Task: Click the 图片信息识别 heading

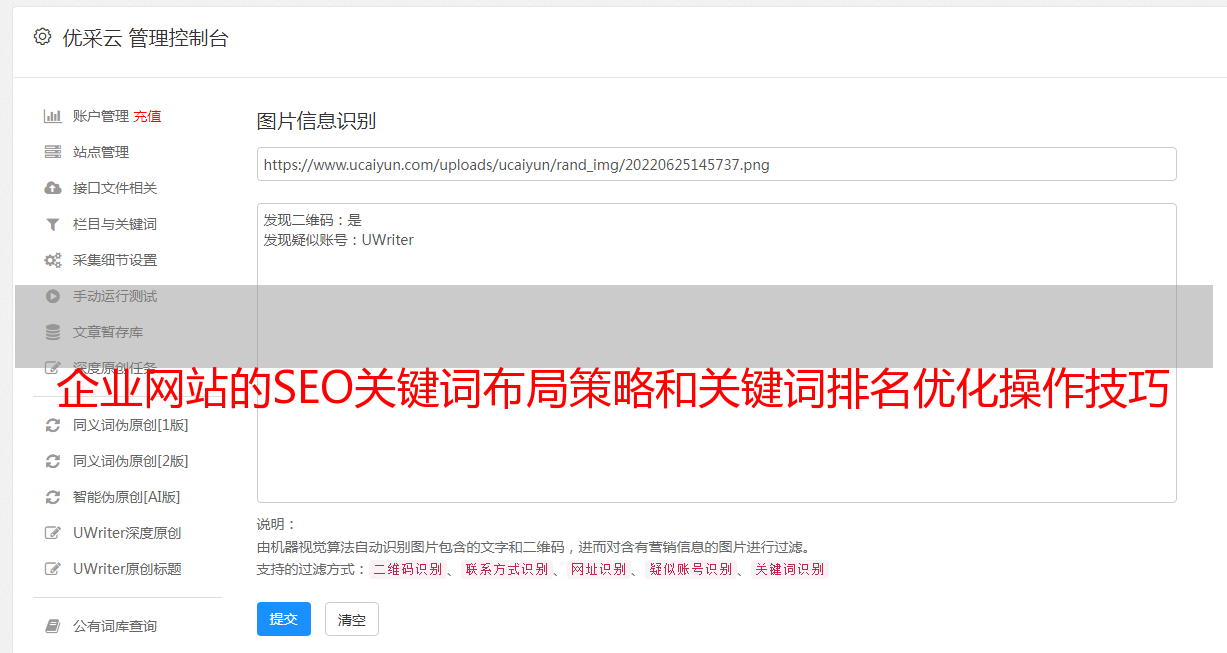Action: click(316, 121)
